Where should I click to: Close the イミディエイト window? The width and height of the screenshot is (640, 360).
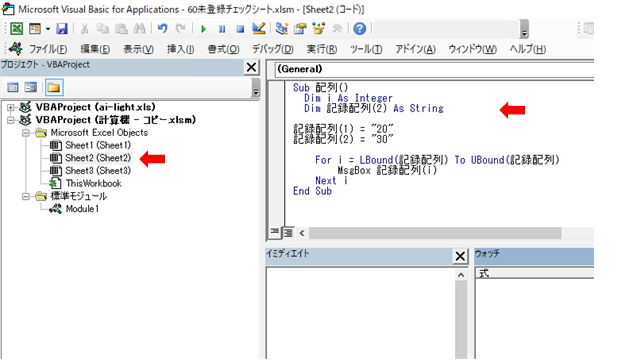pyautogui.click(x=460, y=256)
